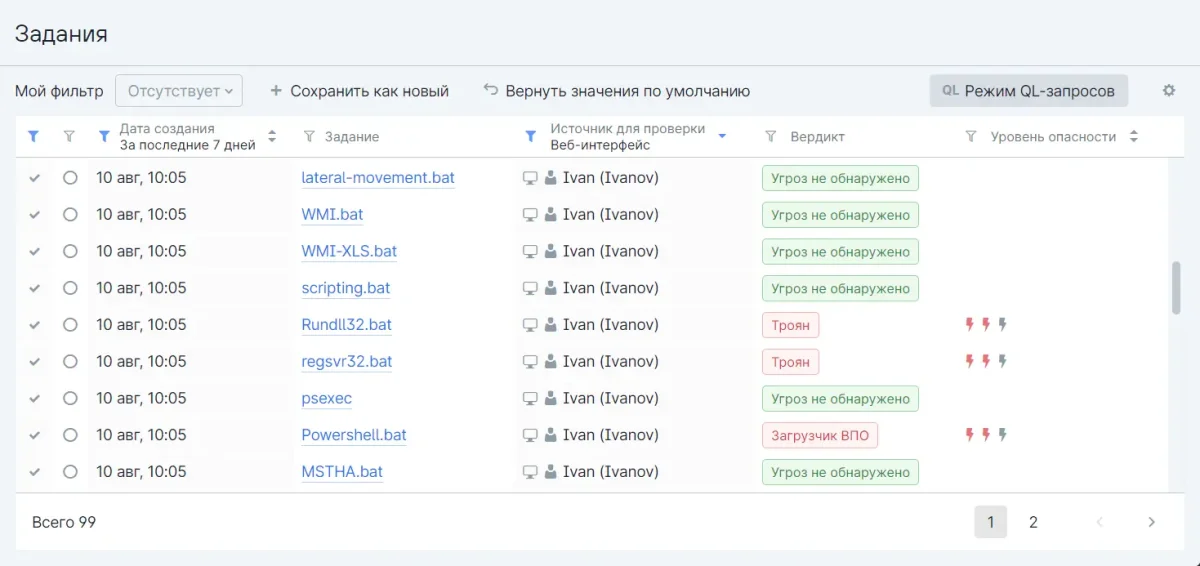Open the Уровень опасности filter icon

pos(971,136)
